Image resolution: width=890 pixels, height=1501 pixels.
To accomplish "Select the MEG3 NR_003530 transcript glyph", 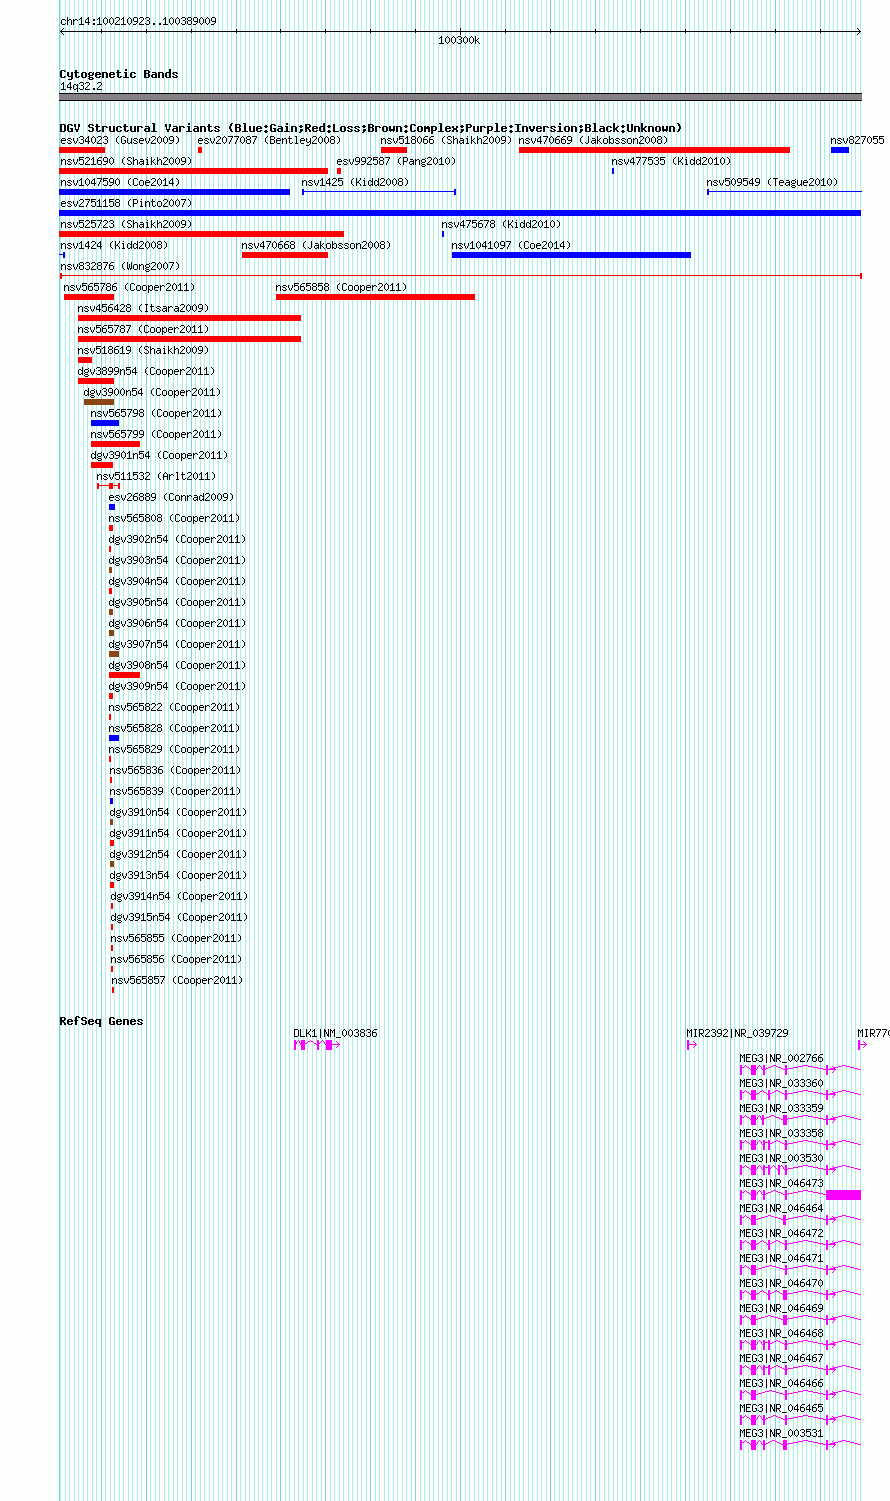I will (800, 1170).
